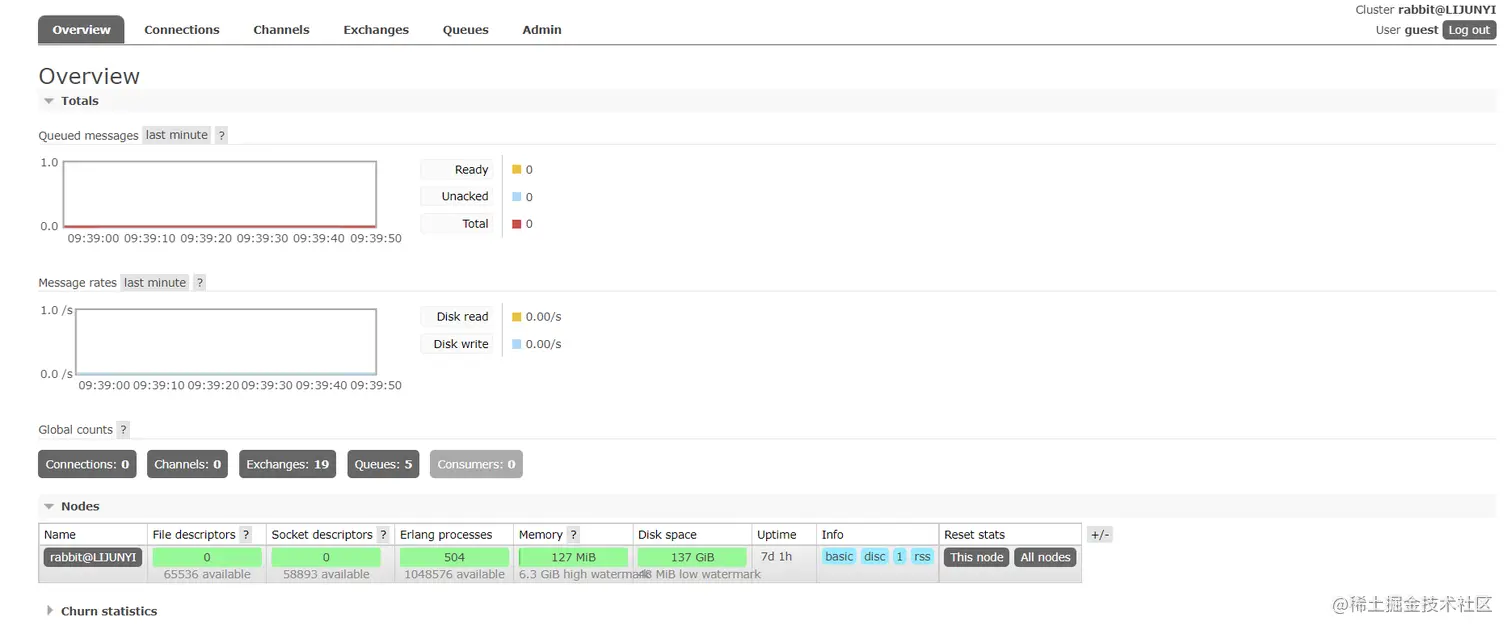Image resolution: width=1512 pixels, height=634 pixels.
Task: Open node rabbit@LIJUNYI details
Action: point(93,557)
